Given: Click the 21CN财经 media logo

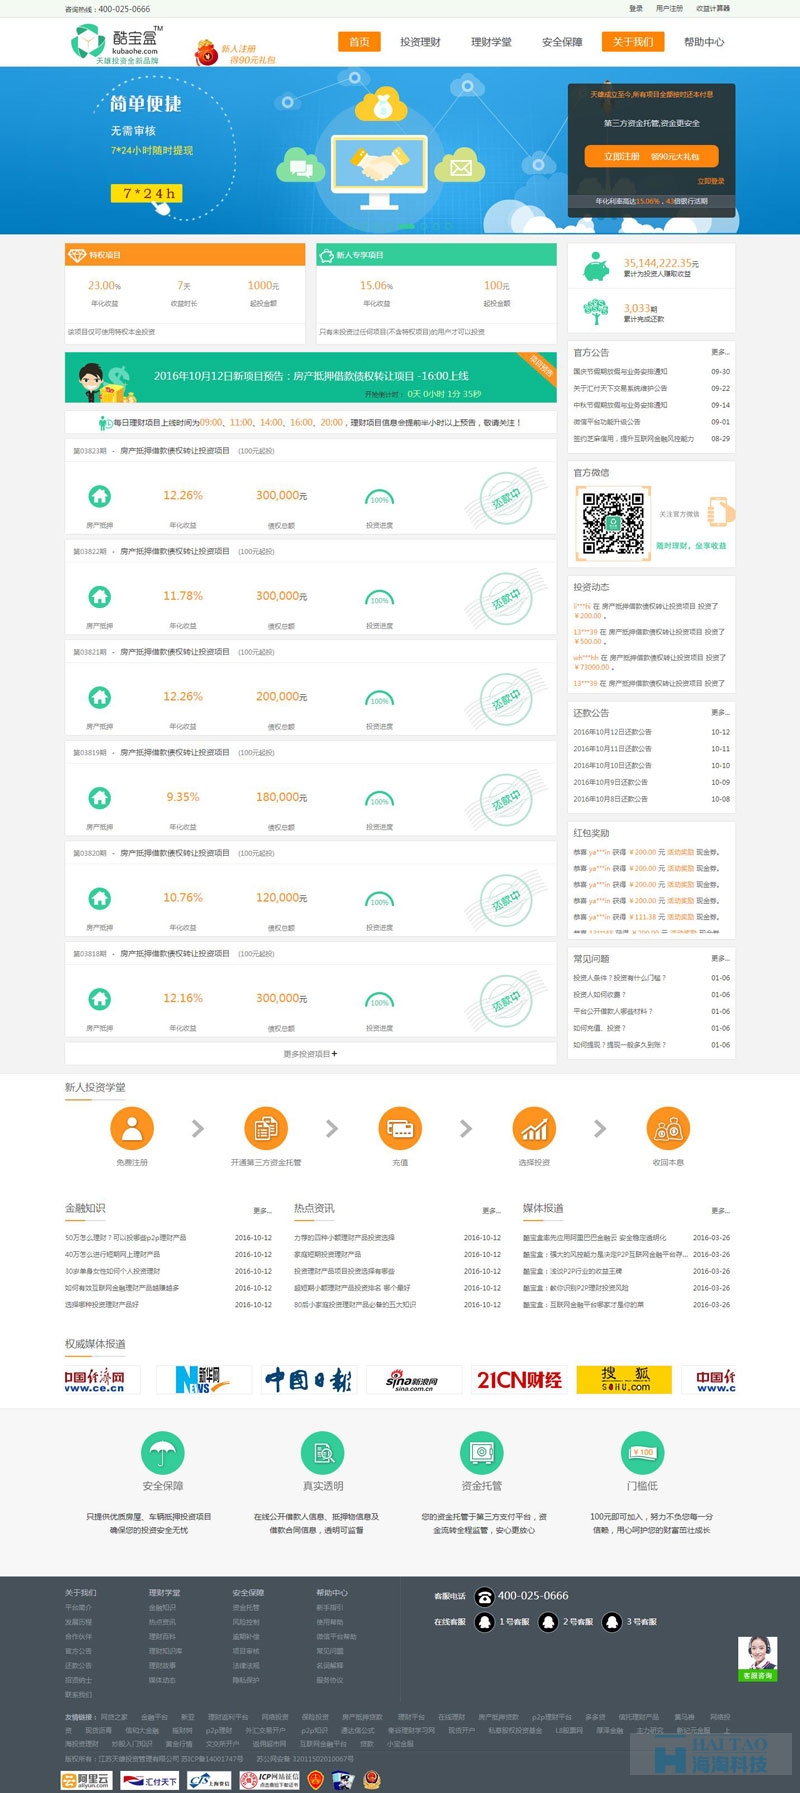Looking at the screenshot, I should click(x=519, y=1380).
